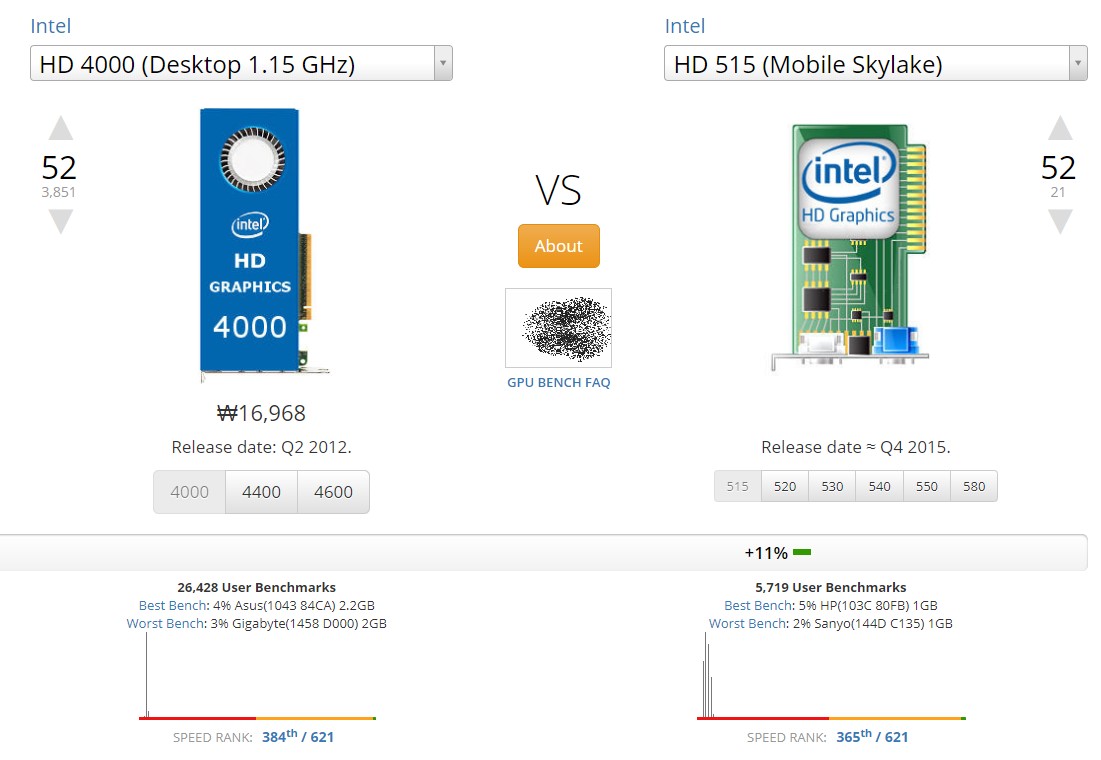
Task: Select the 530 variant
Action: [832, 487]
